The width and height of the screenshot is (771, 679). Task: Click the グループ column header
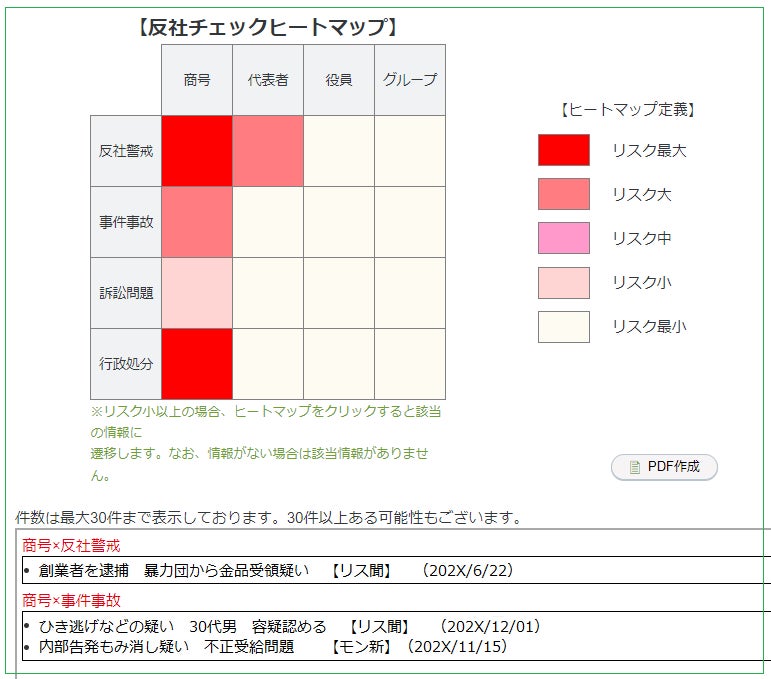[410, 80]
